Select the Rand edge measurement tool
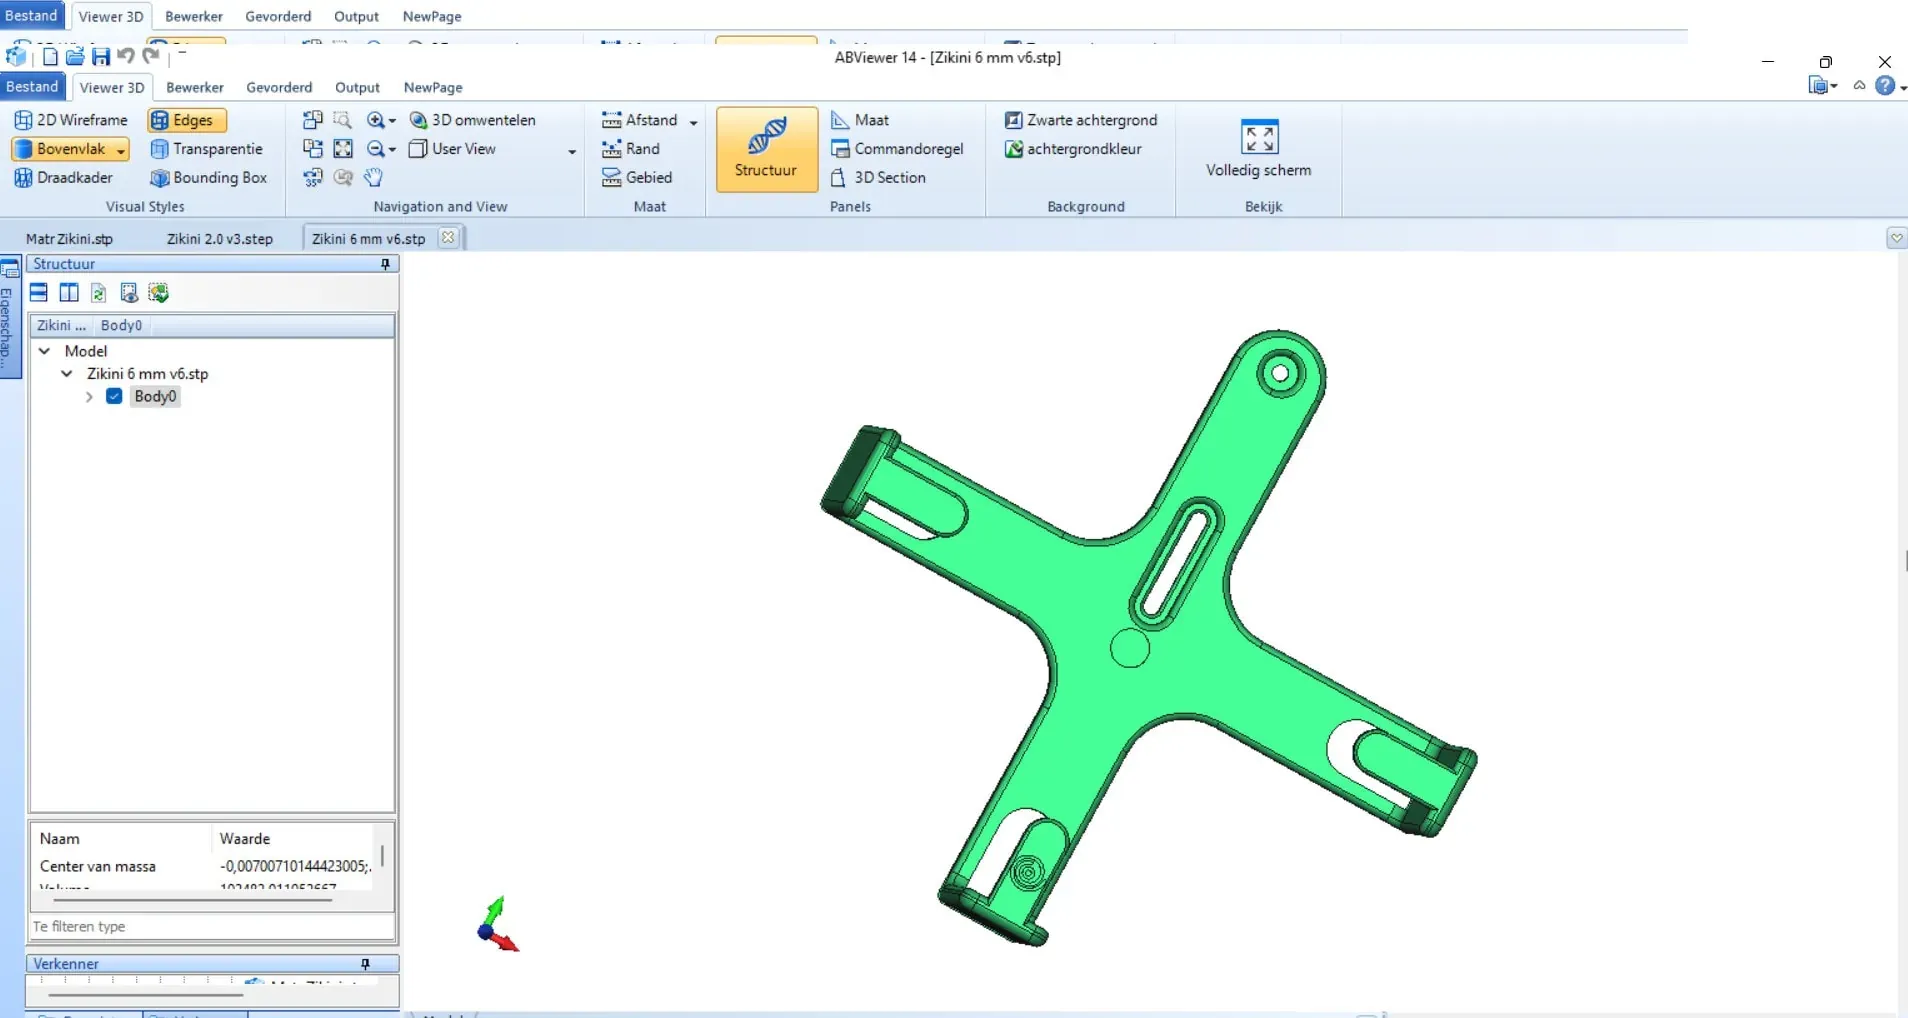 pyautogui.click(x=631, y=149)
